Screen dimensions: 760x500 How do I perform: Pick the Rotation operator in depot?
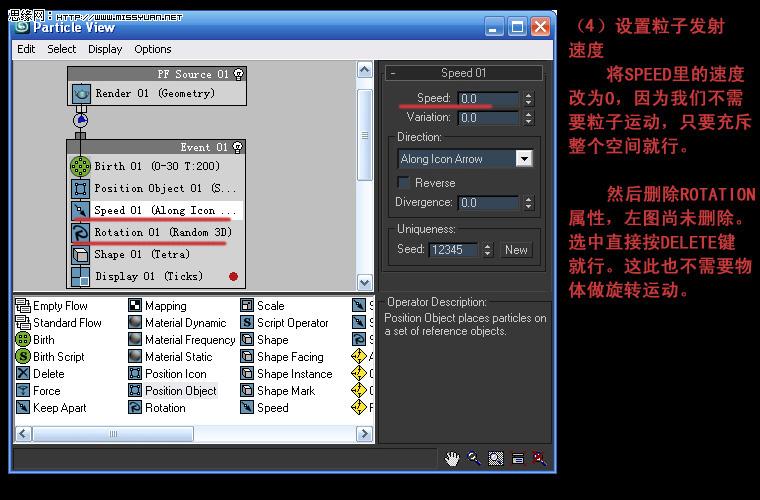(157, 407)
